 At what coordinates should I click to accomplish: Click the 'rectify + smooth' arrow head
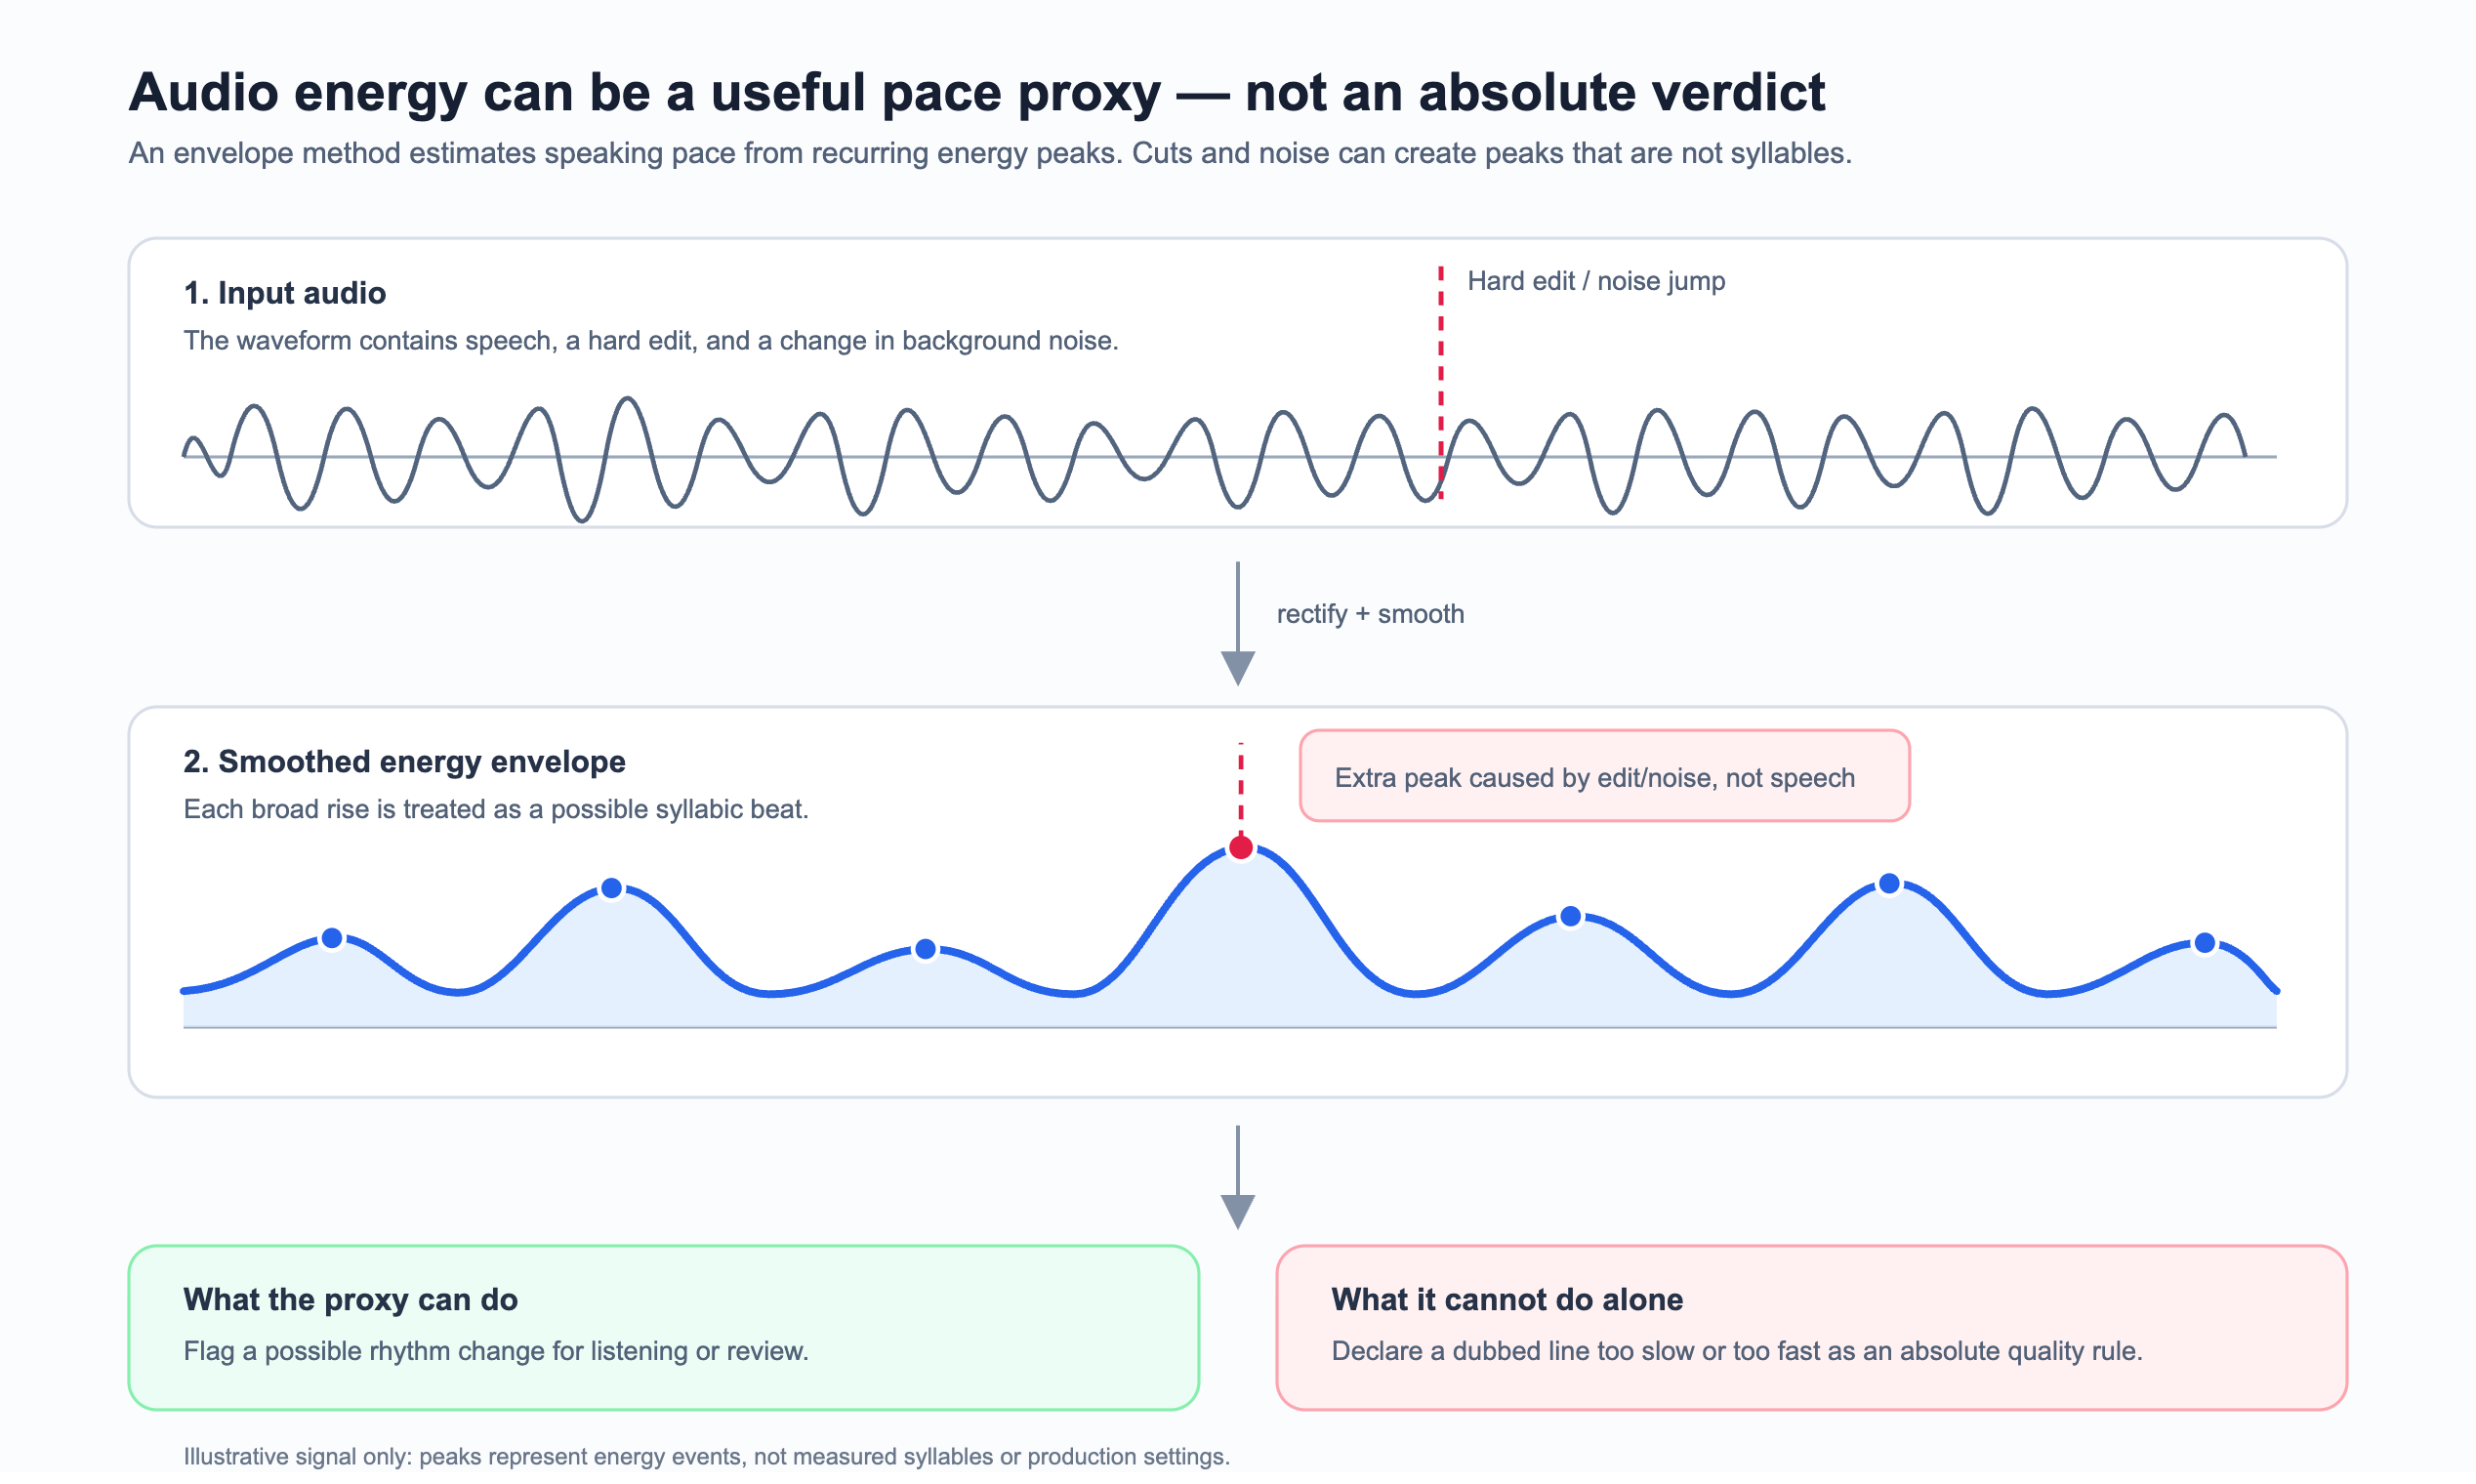(x=1238, y=668)
